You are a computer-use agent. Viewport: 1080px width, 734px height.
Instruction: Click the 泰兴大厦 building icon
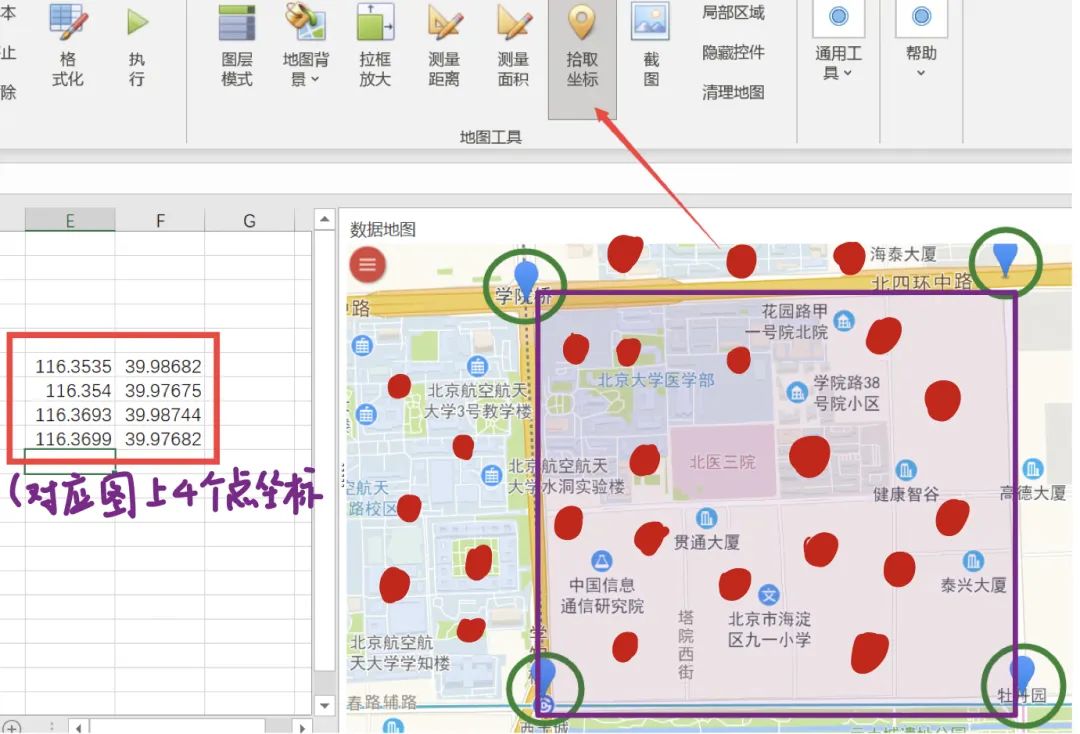(x=973, y=560)
